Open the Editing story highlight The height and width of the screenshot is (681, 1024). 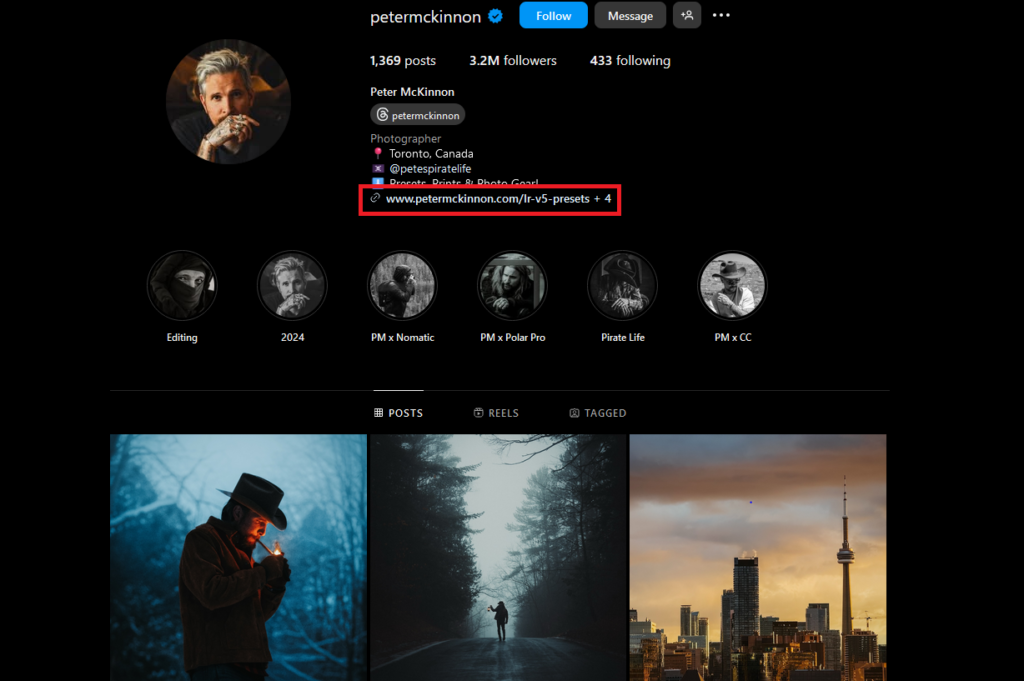pyautogui.click(x=182, y=285)
